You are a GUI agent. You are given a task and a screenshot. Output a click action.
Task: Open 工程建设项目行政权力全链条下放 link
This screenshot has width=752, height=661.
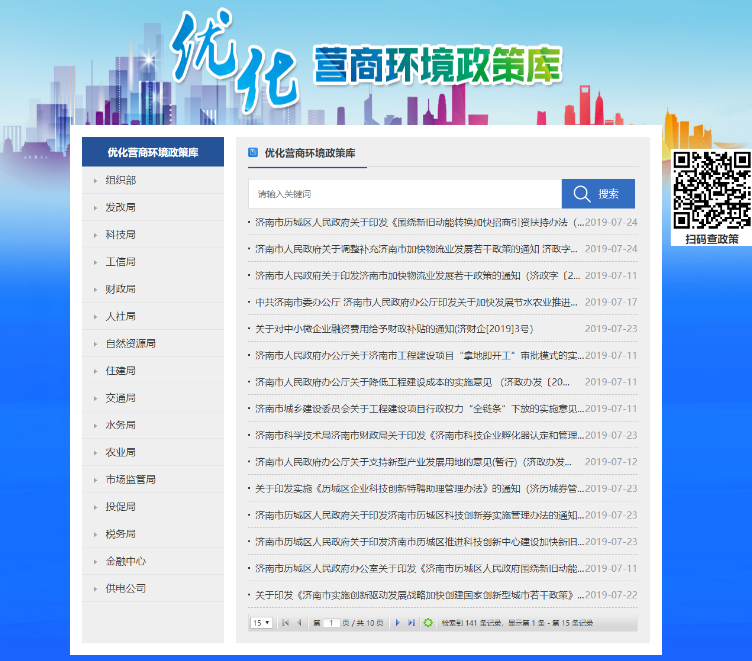(x=420, y=409)
